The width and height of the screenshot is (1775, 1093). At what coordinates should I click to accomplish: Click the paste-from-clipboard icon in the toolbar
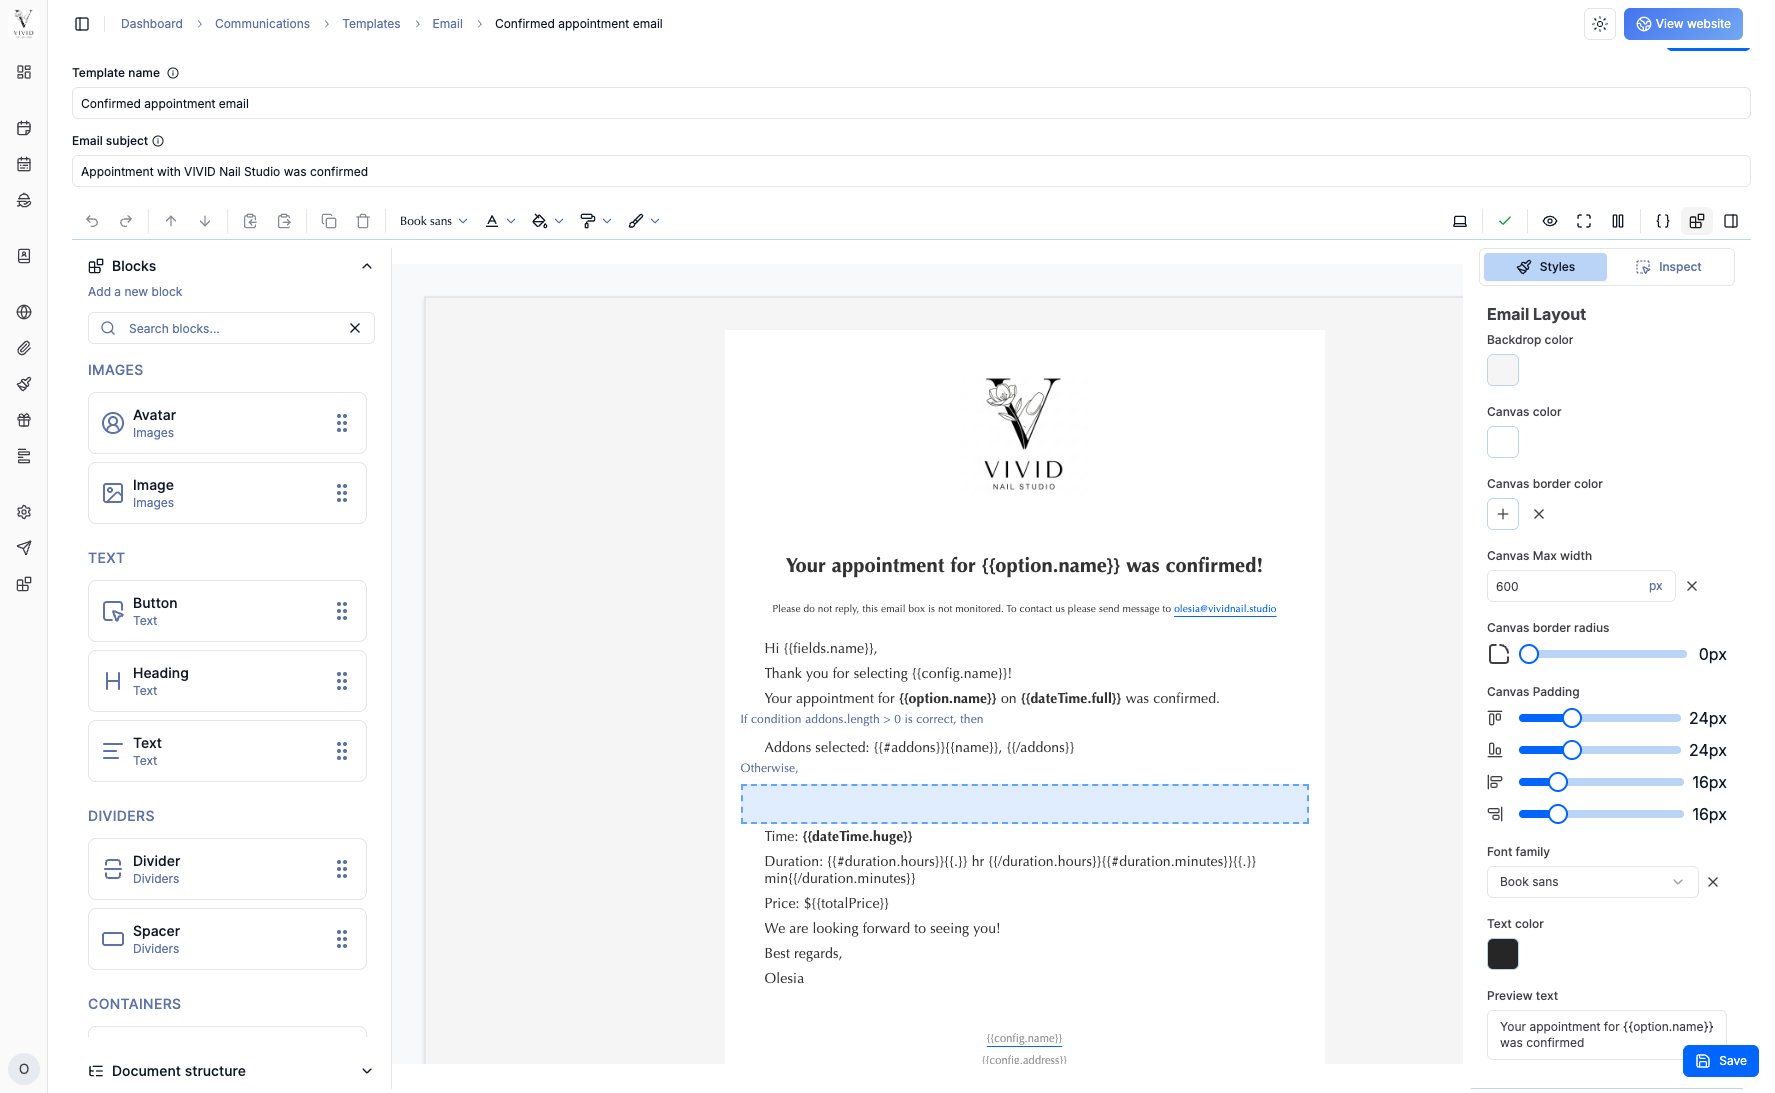[x=284, y=221]
